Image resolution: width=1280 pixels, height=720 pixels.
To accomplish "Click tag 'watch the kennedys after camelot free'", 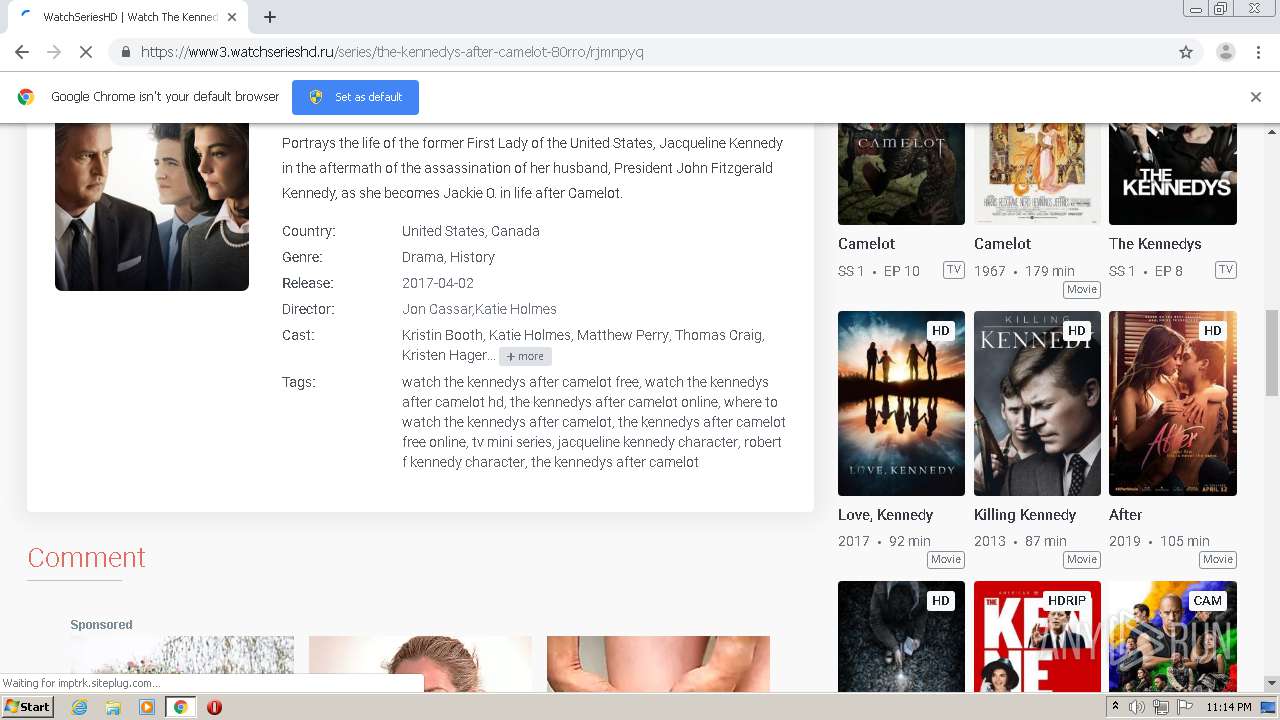I will click(x=520, y=382).
